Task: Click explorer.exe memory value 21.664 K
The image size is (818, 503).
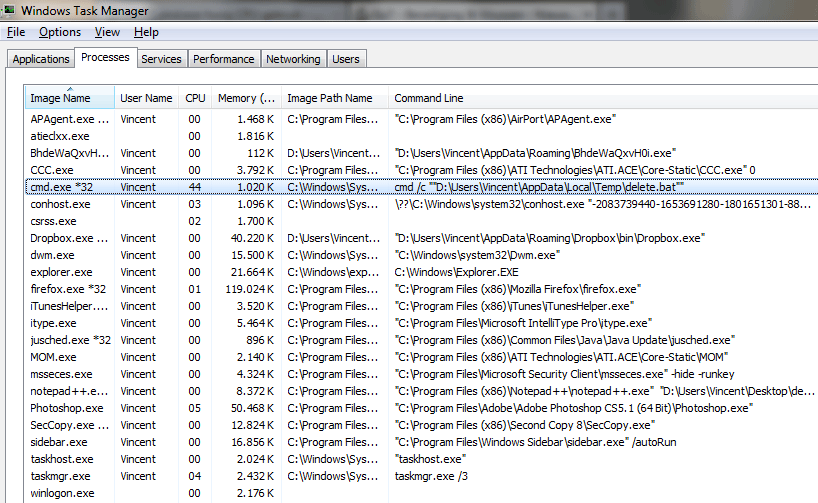Action: tap(252, 272)
